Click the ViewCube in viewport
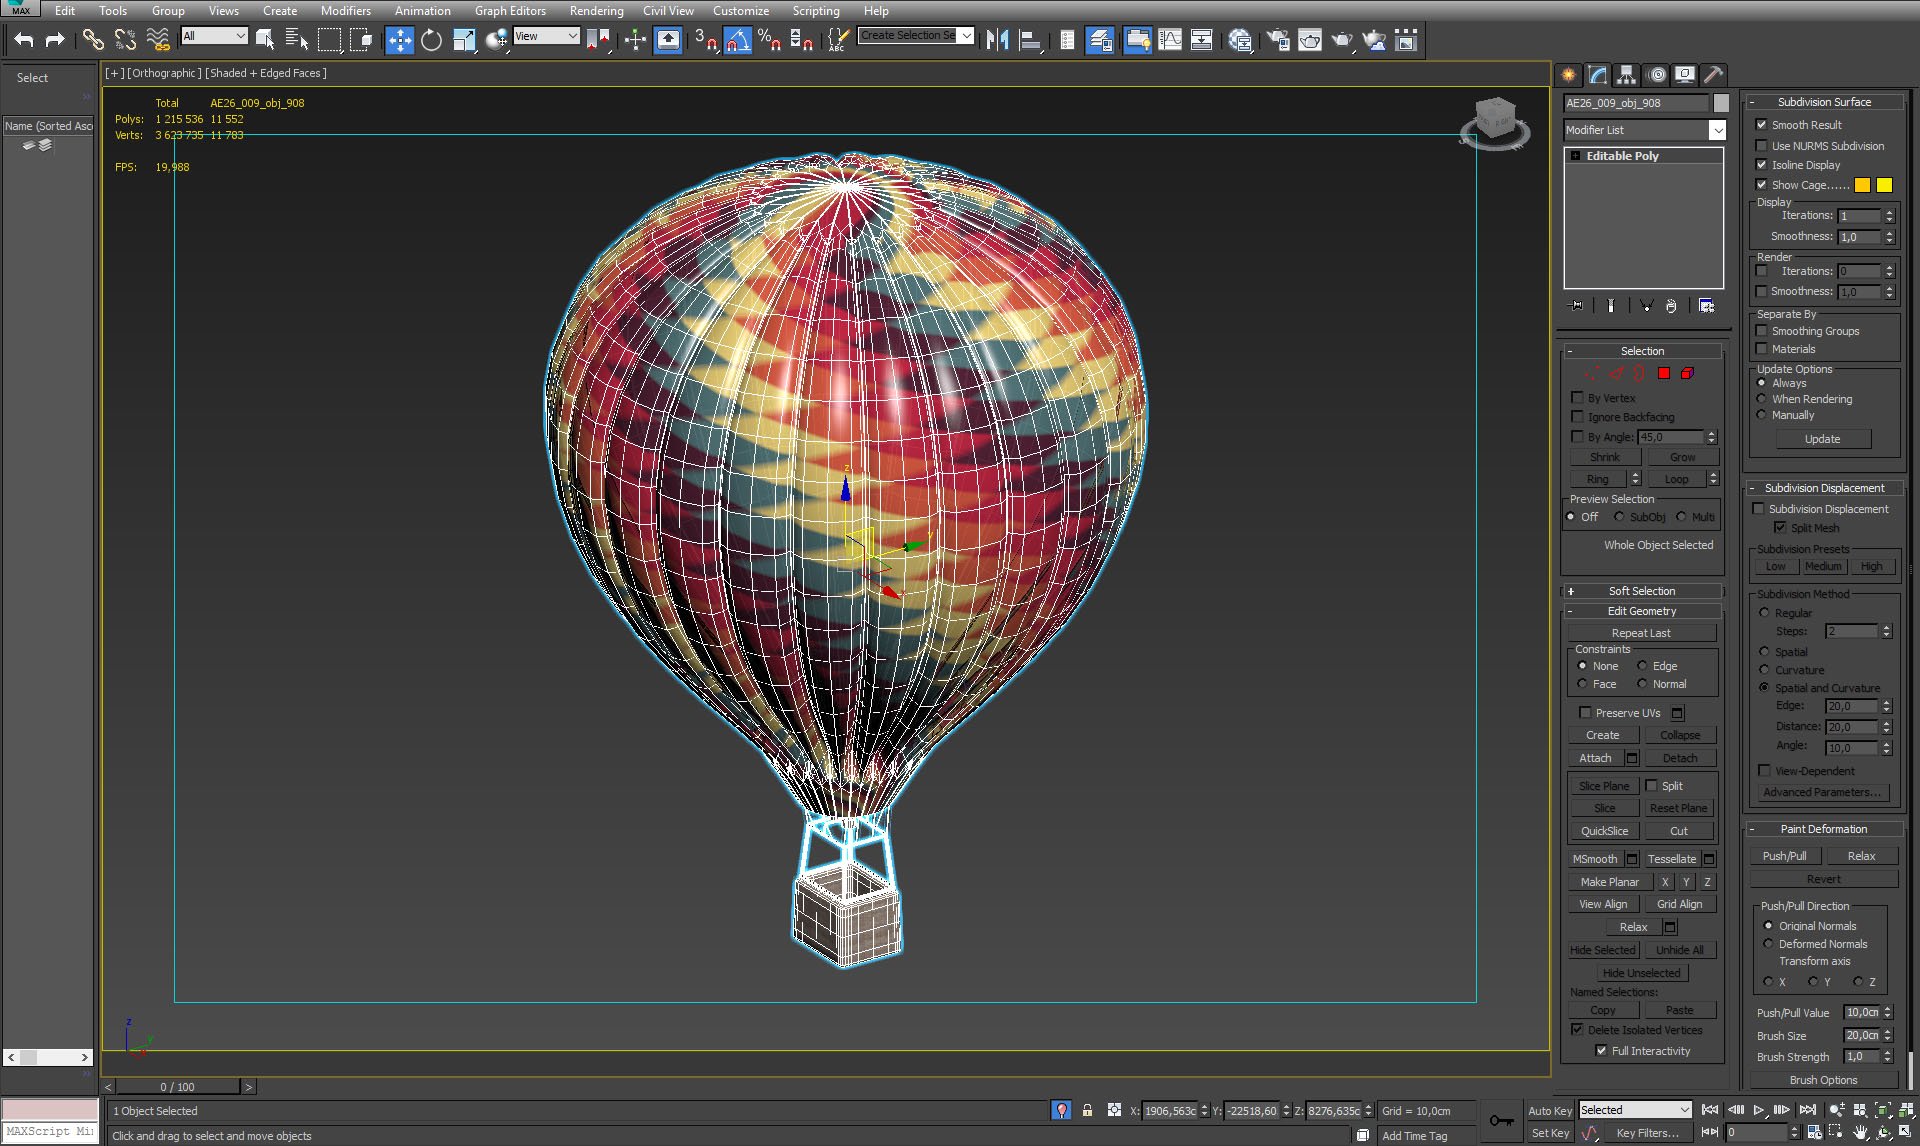The height and width of the screenshot is (1146, 1920). pos(1495,123)
